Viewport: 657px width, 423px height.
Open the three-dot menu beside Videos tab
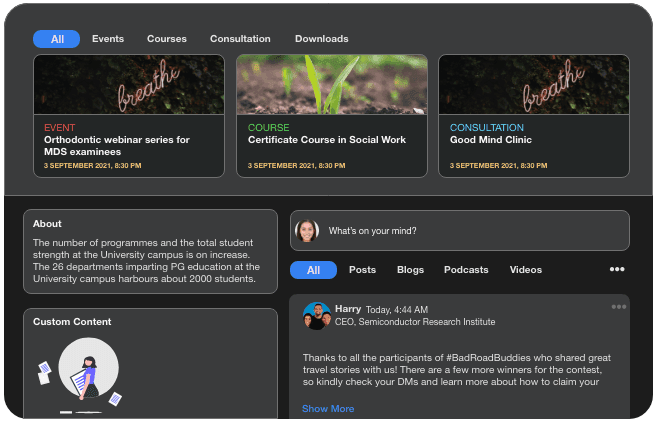click(617, 270)
